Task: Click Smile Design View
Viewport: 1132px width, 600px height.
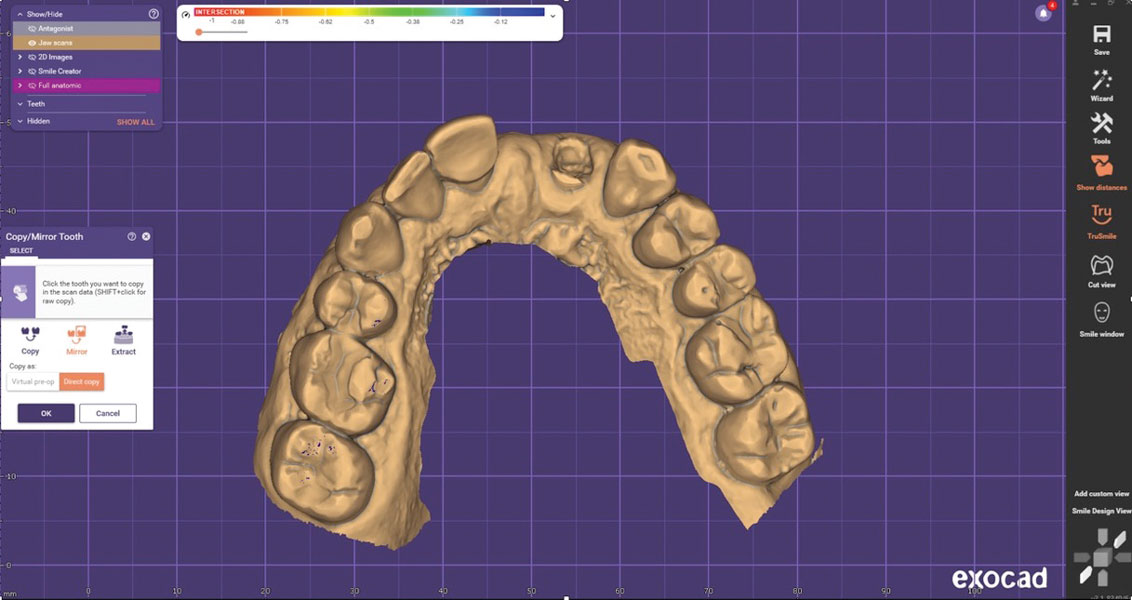Action: coord(1101,510)
